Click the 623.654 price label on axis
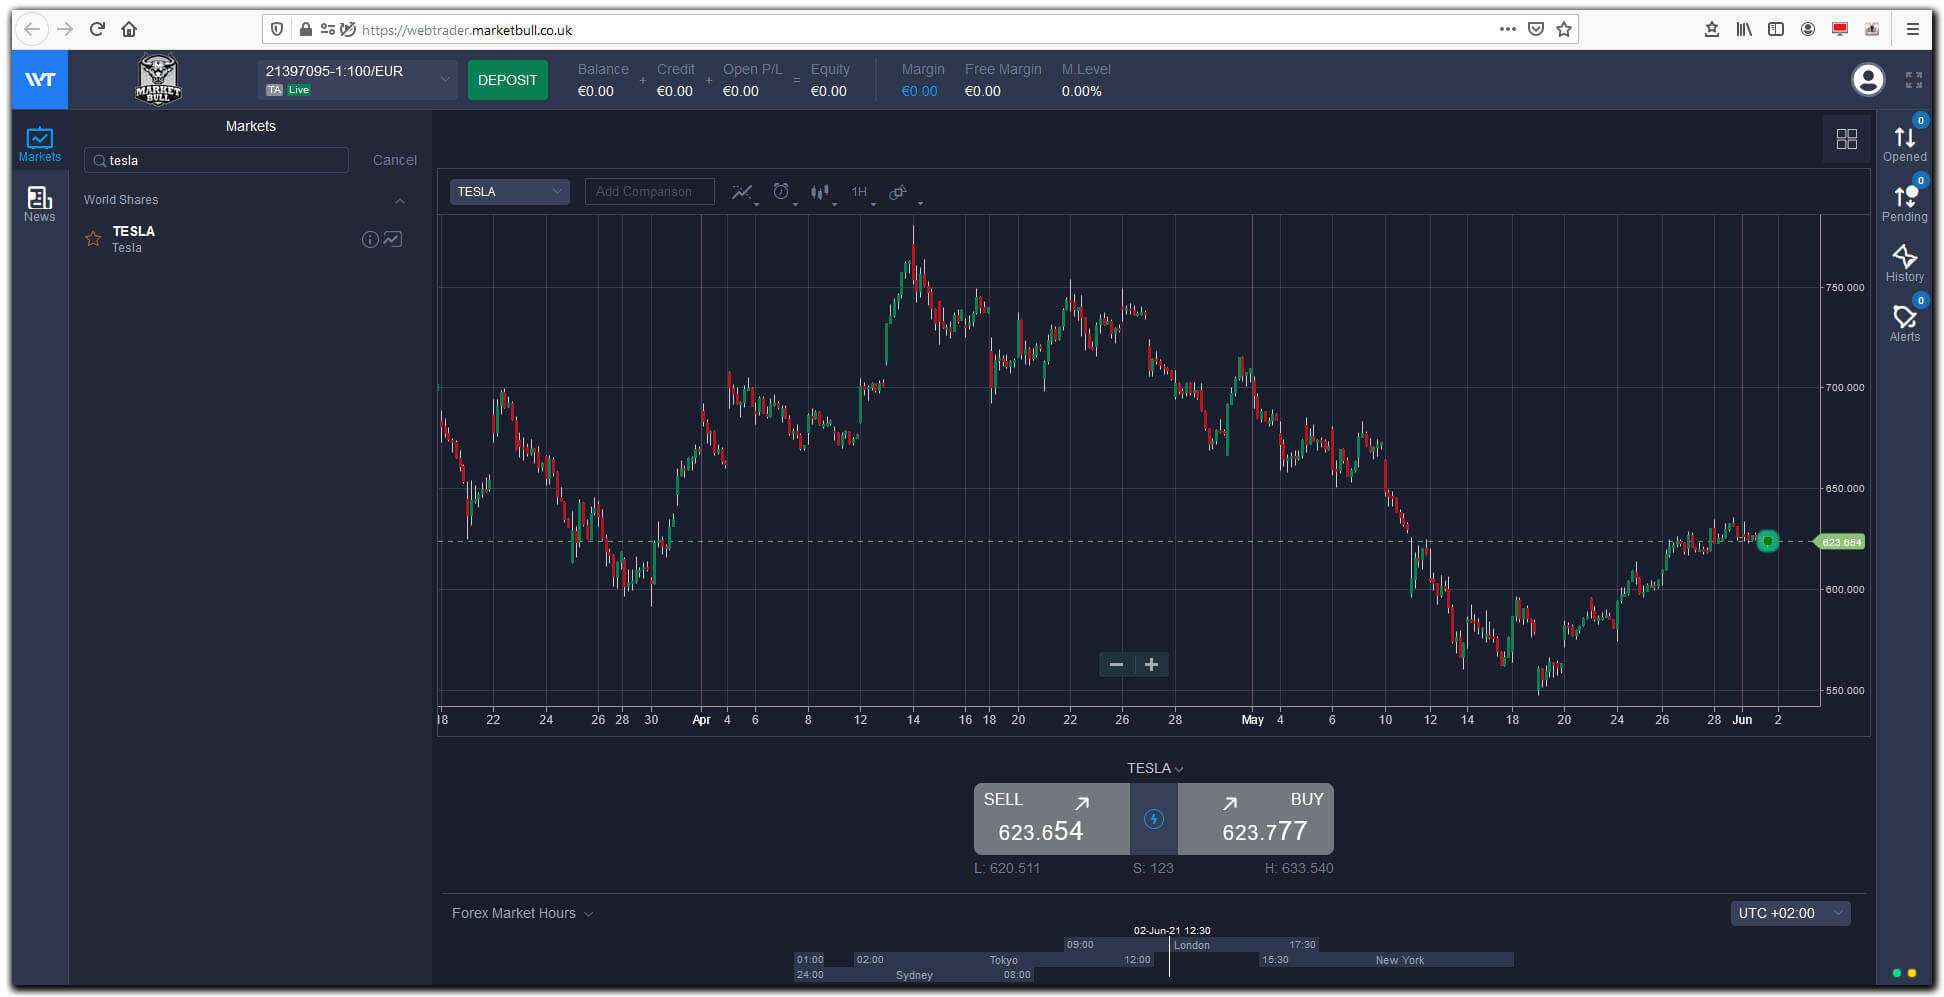Image resolution: width=1944 pixels, height=997 pixels. [1841, 542]
